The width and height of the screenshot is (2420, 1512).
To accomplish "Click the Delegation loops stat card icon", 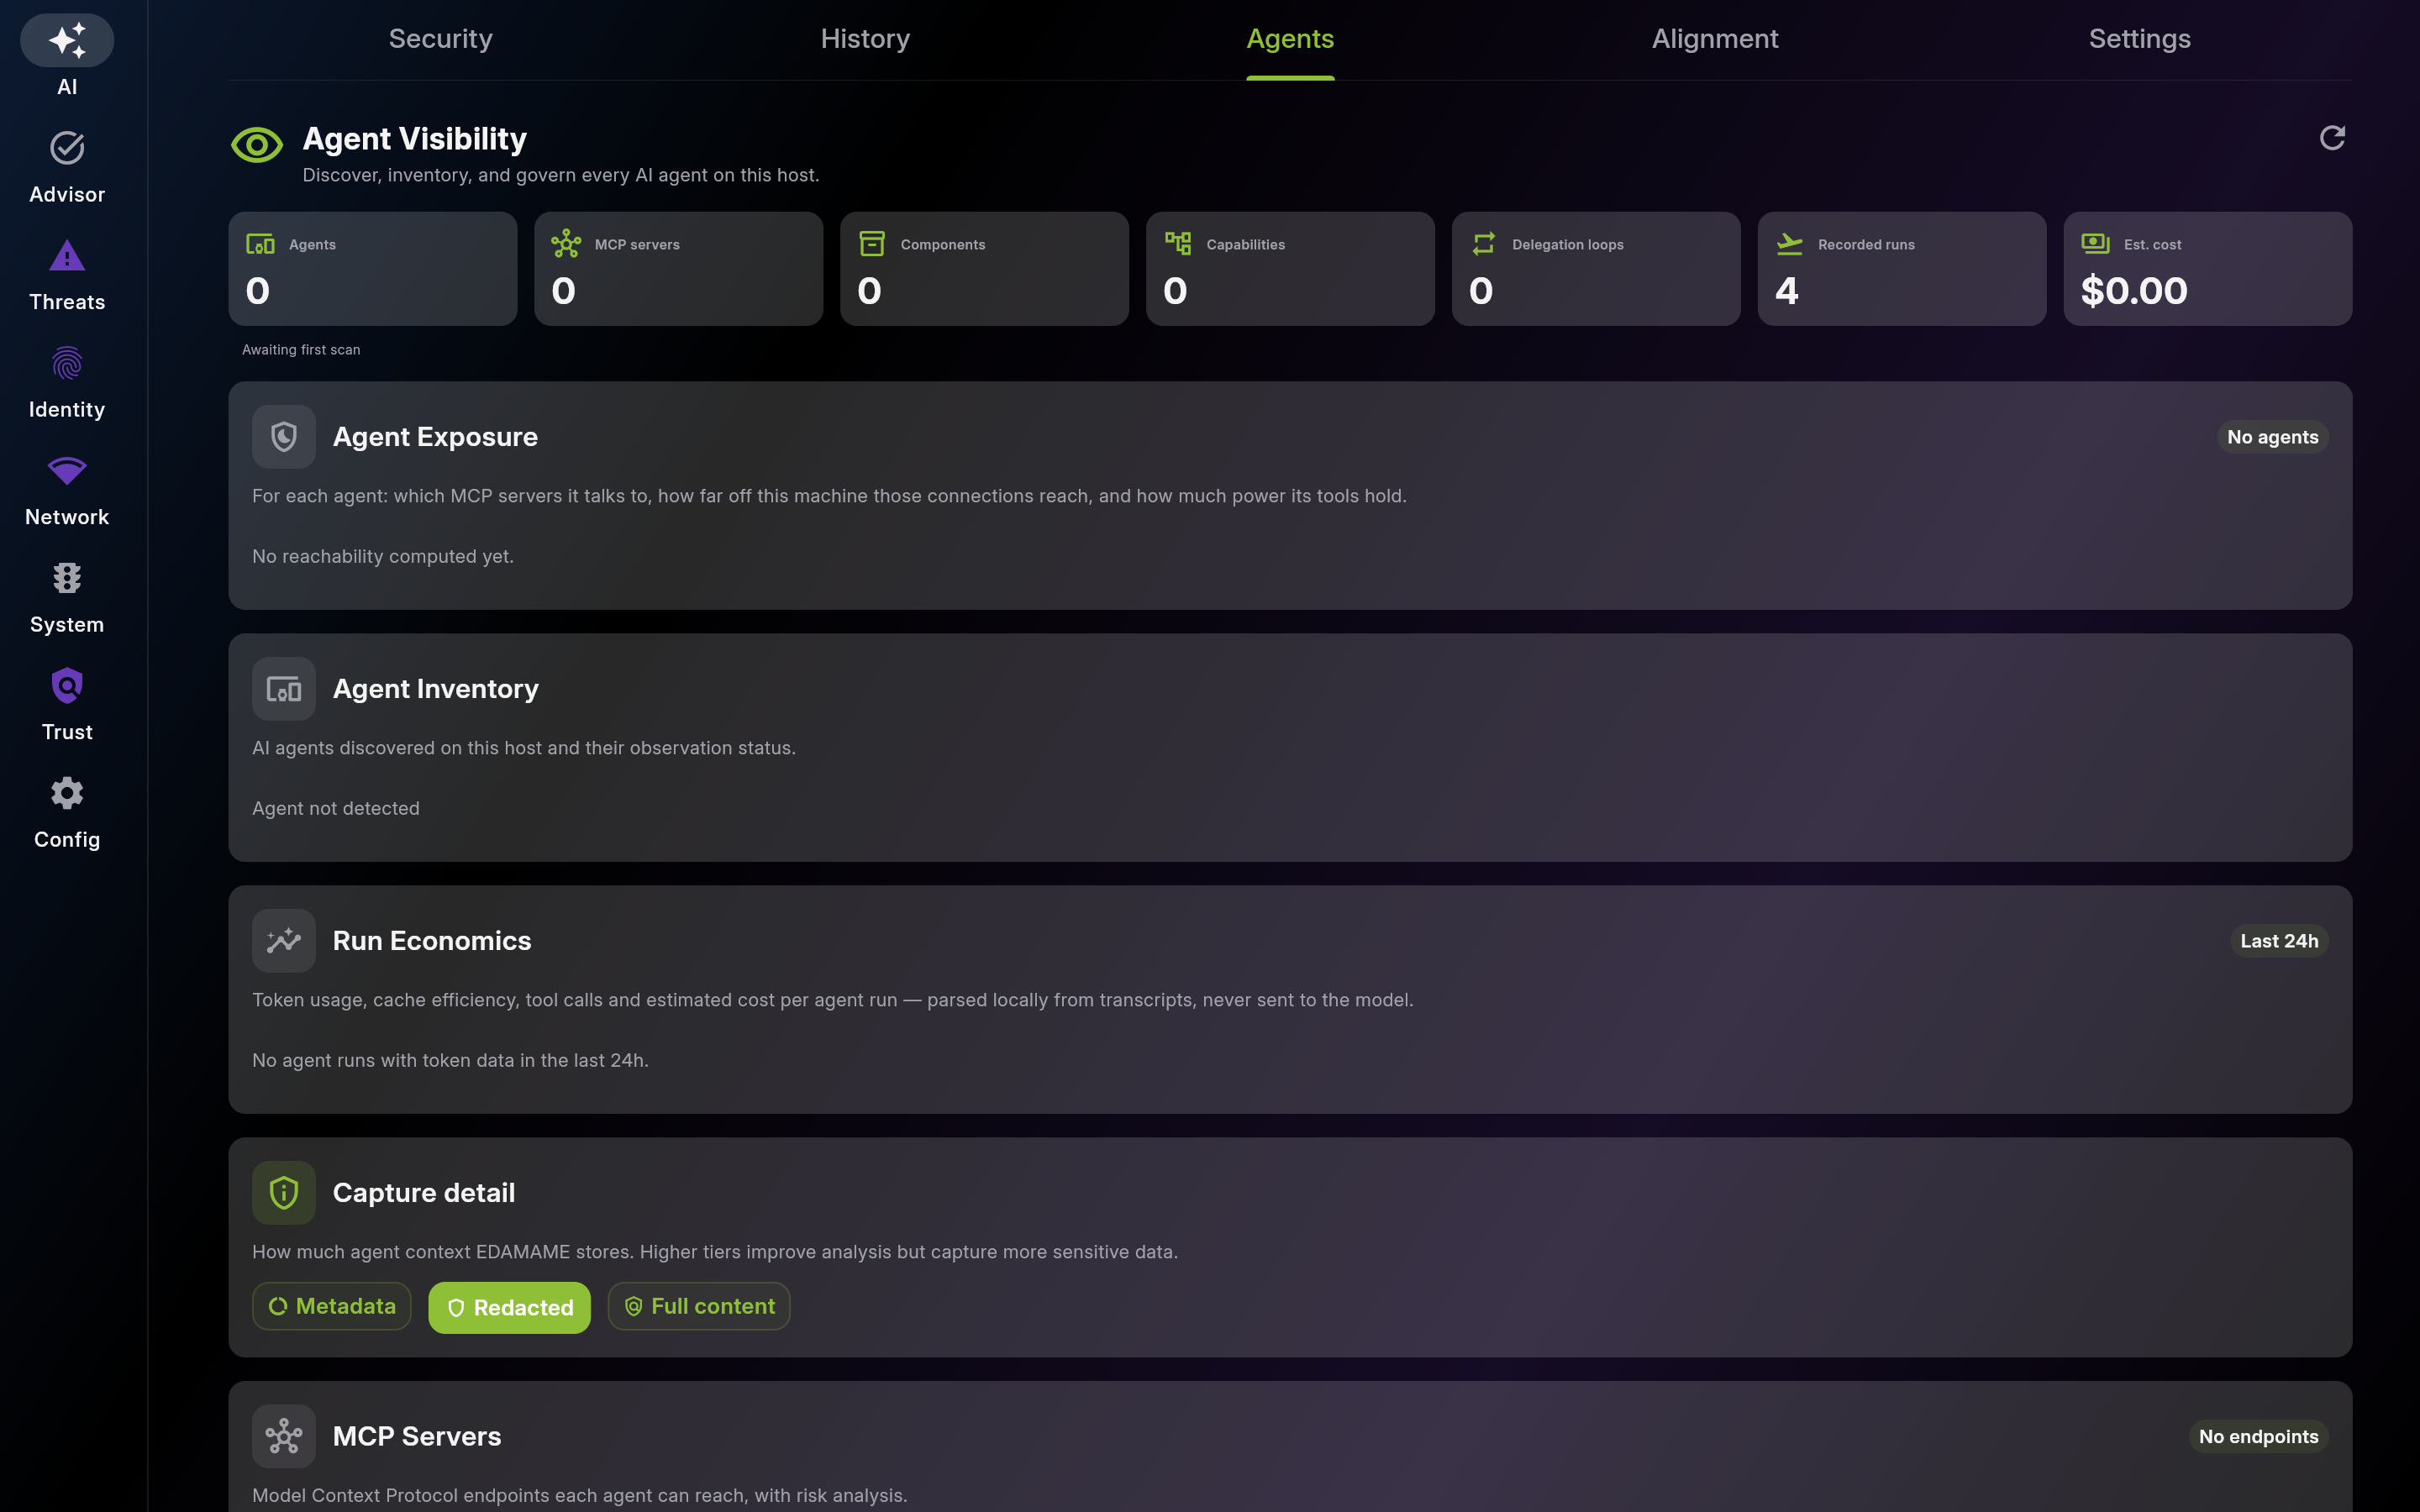I will (x=1484, y=244).
